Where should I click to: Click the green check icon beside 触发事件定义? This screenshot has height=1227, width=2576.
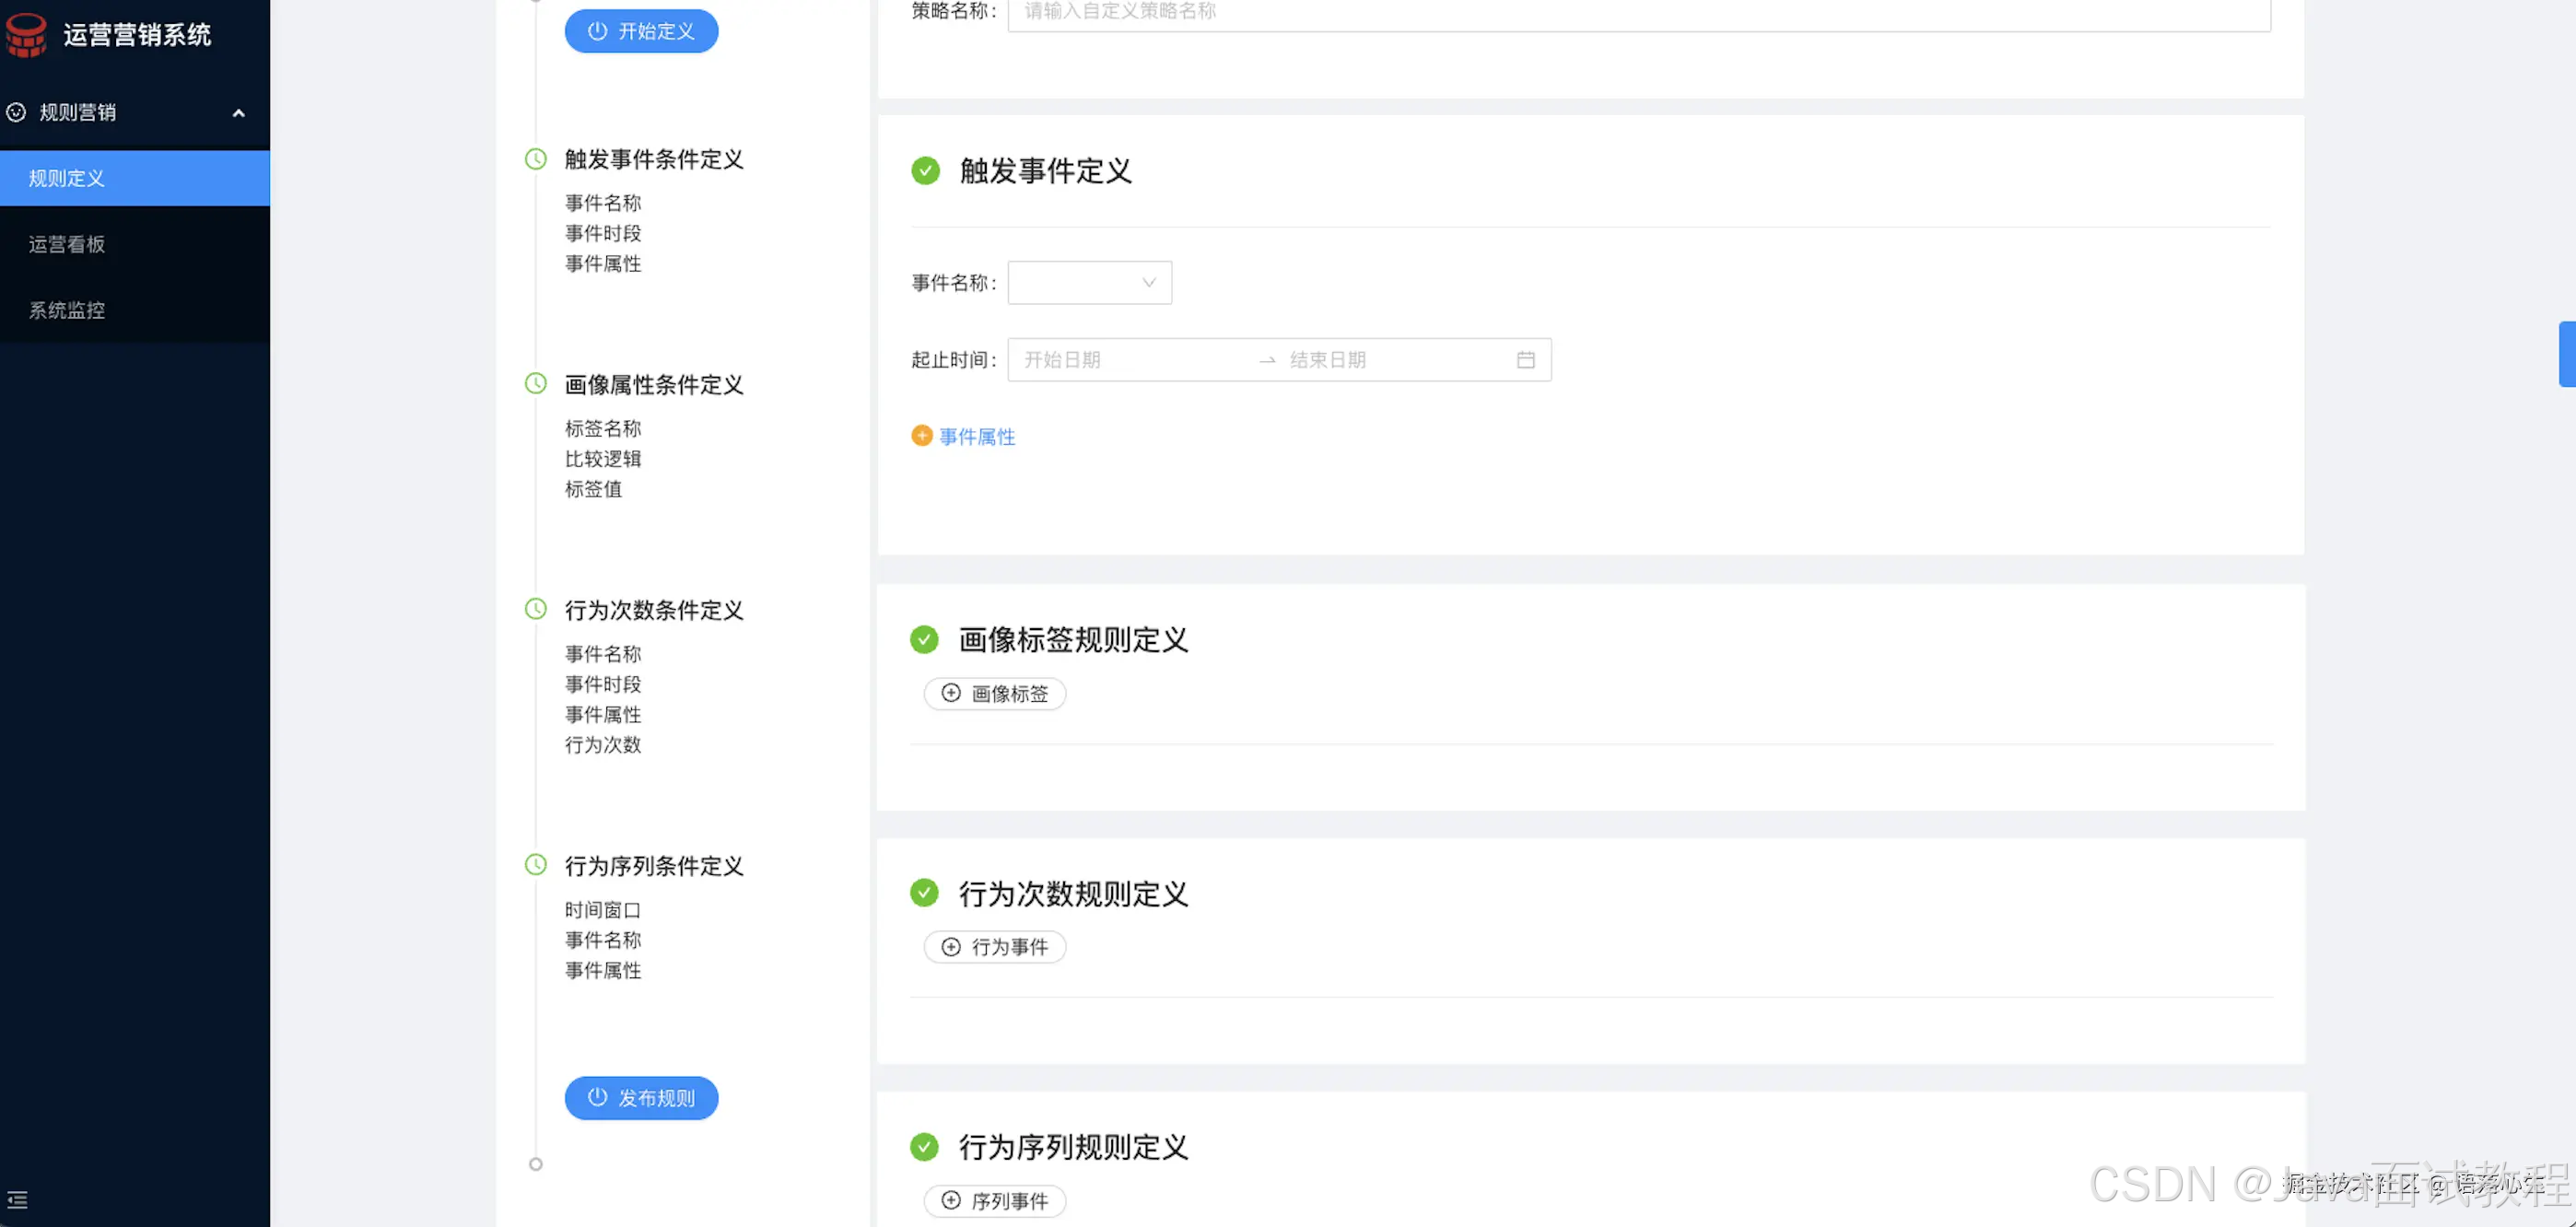point(925,171)
